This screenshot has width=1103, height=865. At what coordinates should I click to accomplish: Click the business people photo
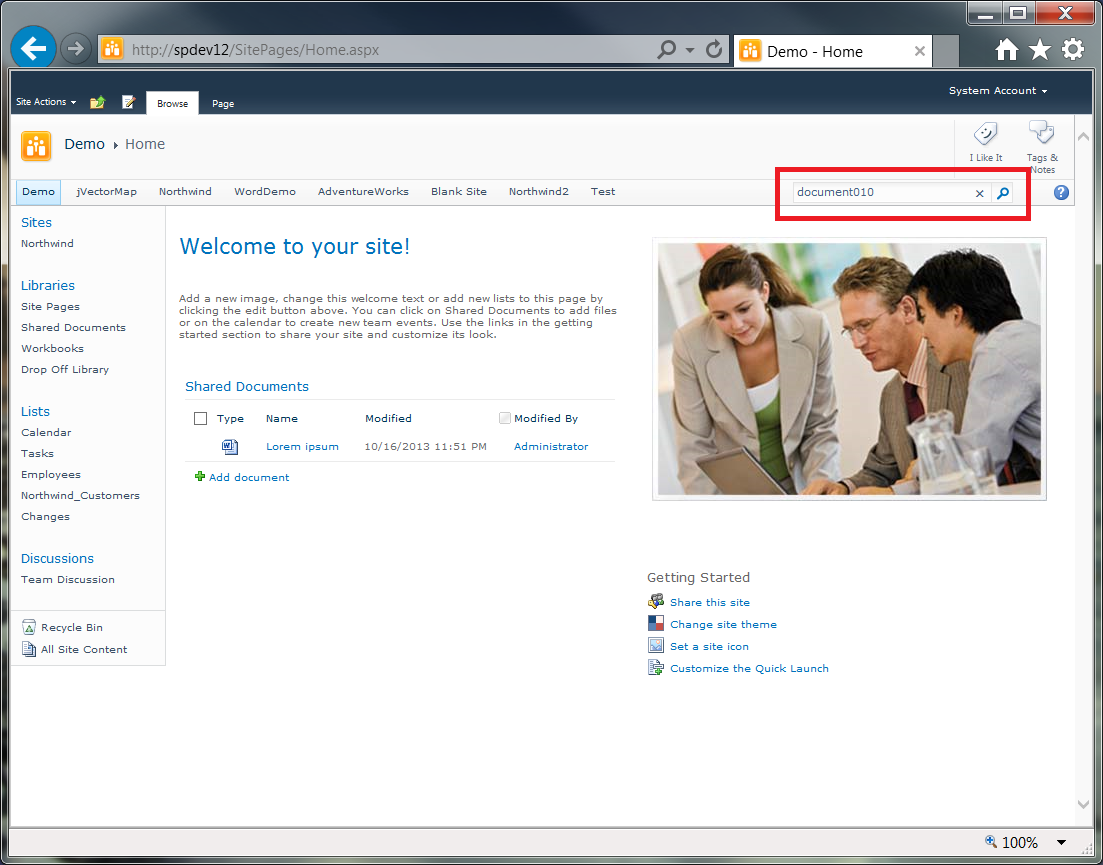click(849, 369)
